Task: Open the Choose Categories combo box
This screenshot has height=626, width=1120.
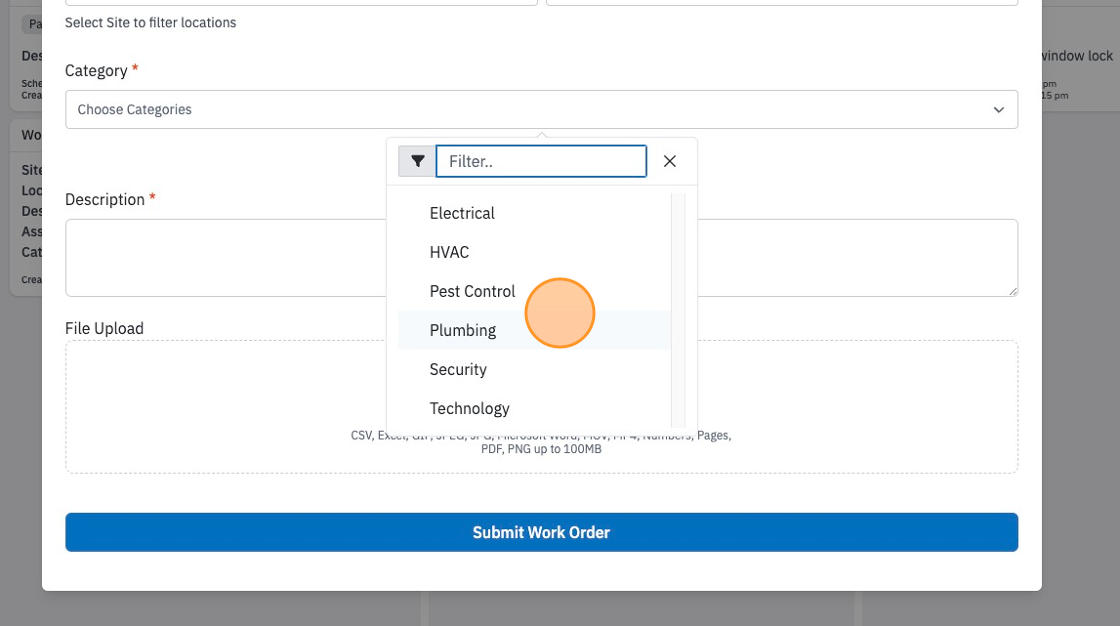Action: point(541,109)
